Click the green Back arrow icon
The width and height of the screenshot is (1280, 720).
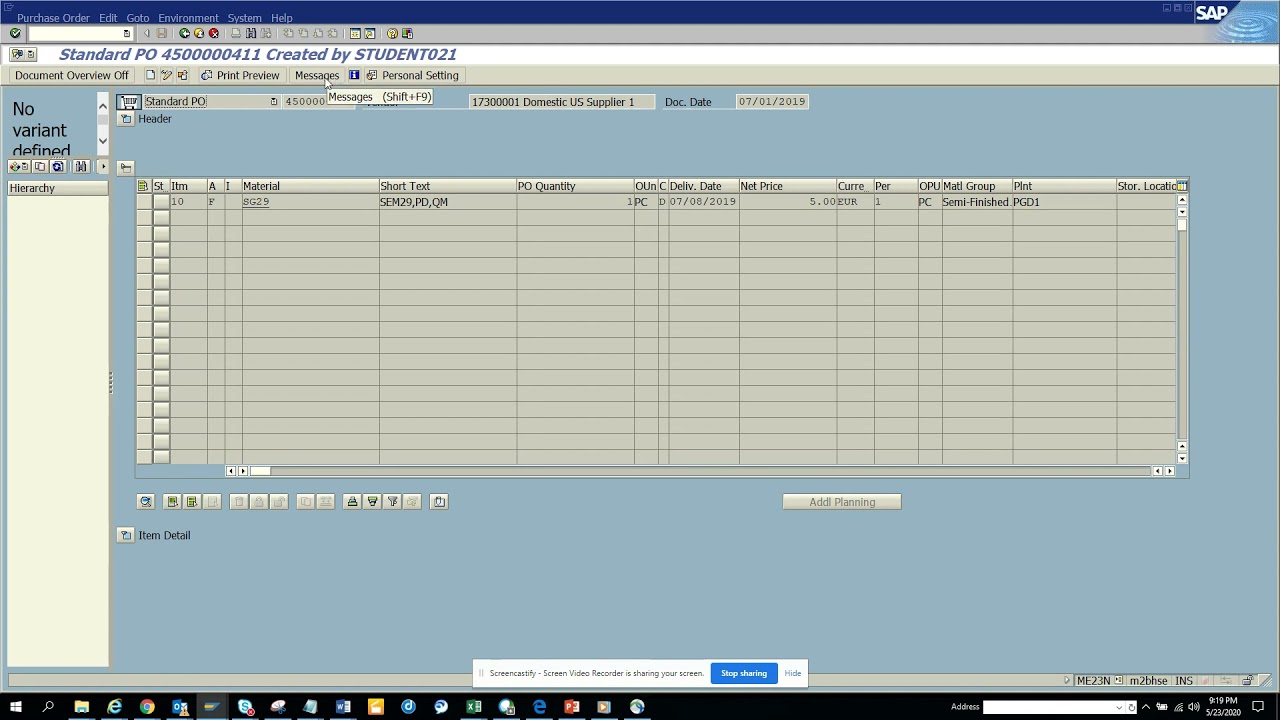point(184,33)
